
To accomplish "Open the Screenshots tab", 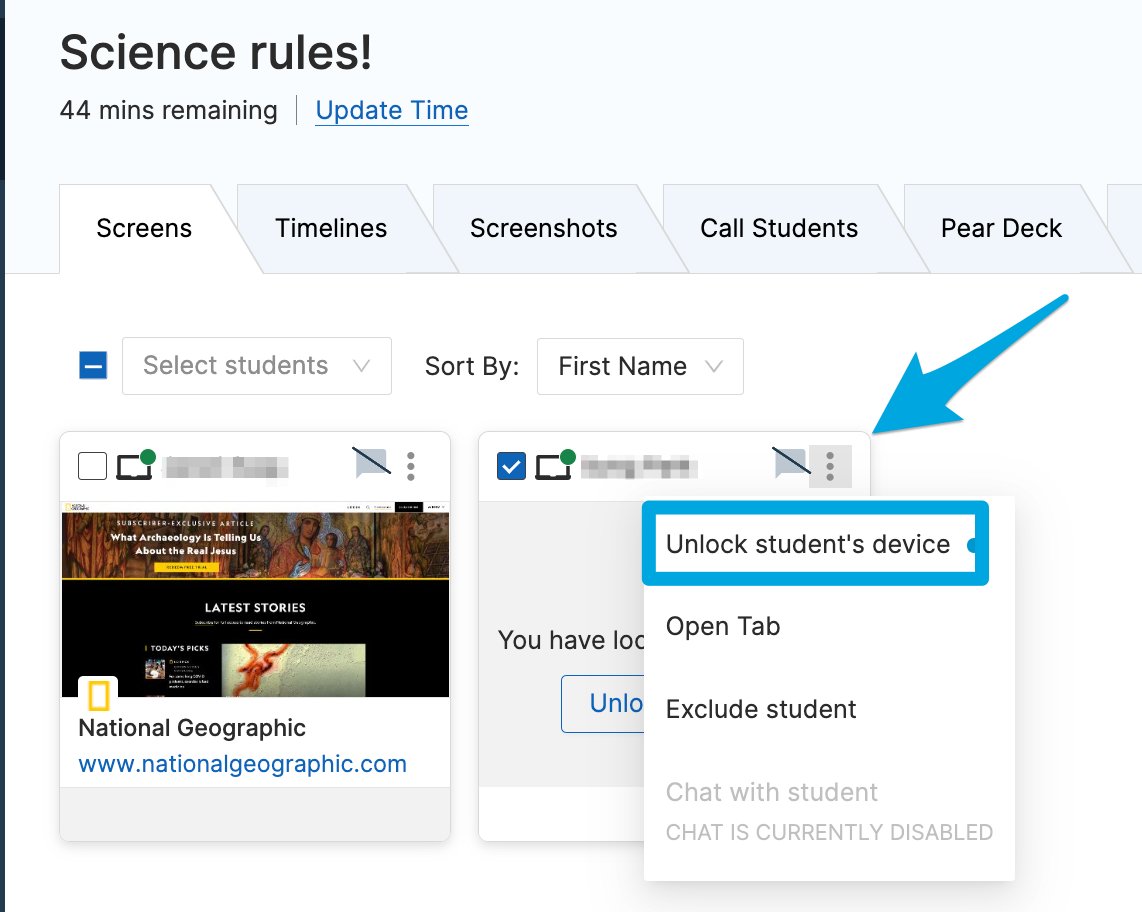I will coord(543,229).
